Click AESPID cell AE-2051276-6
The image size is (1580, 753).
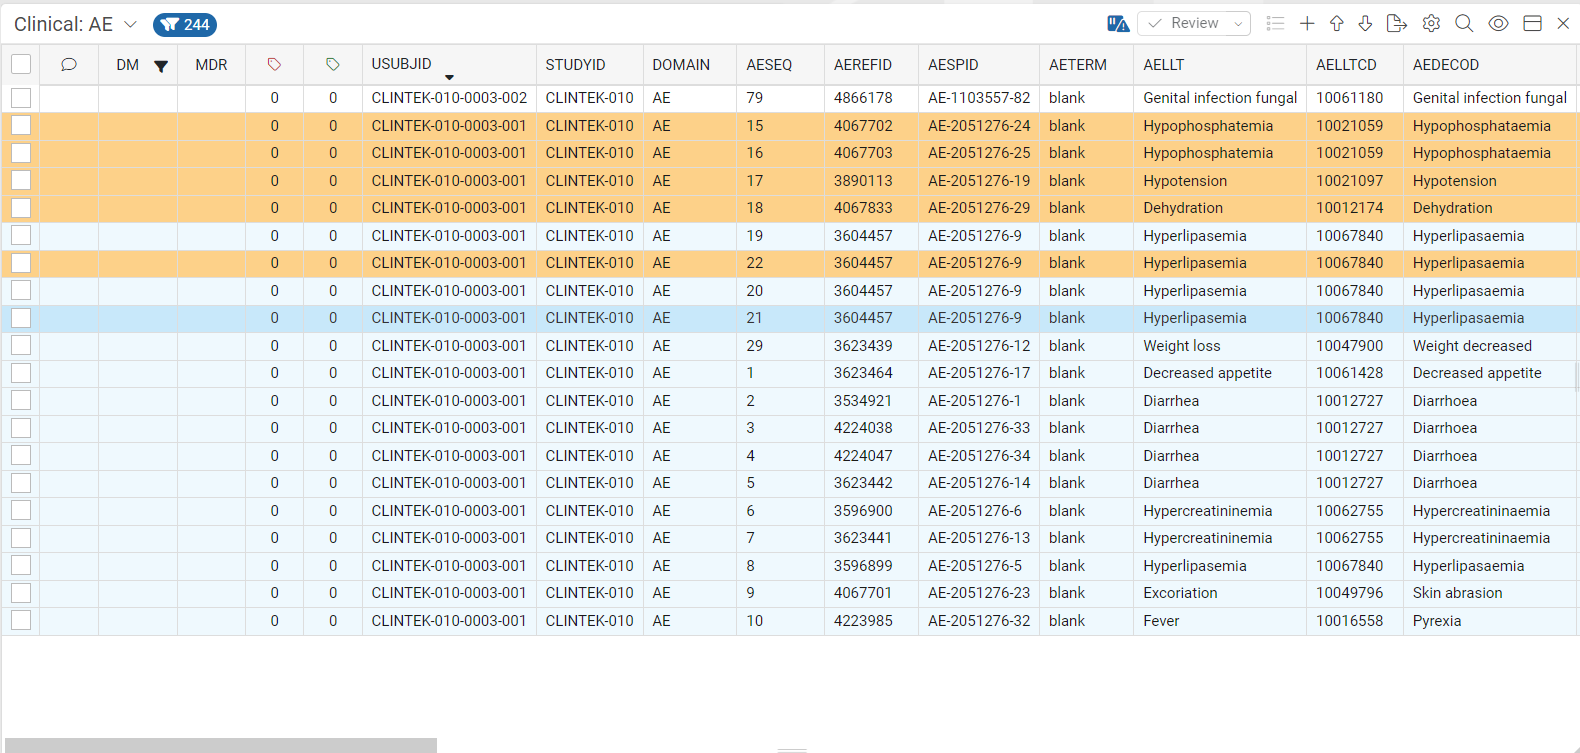coord(979,511)
